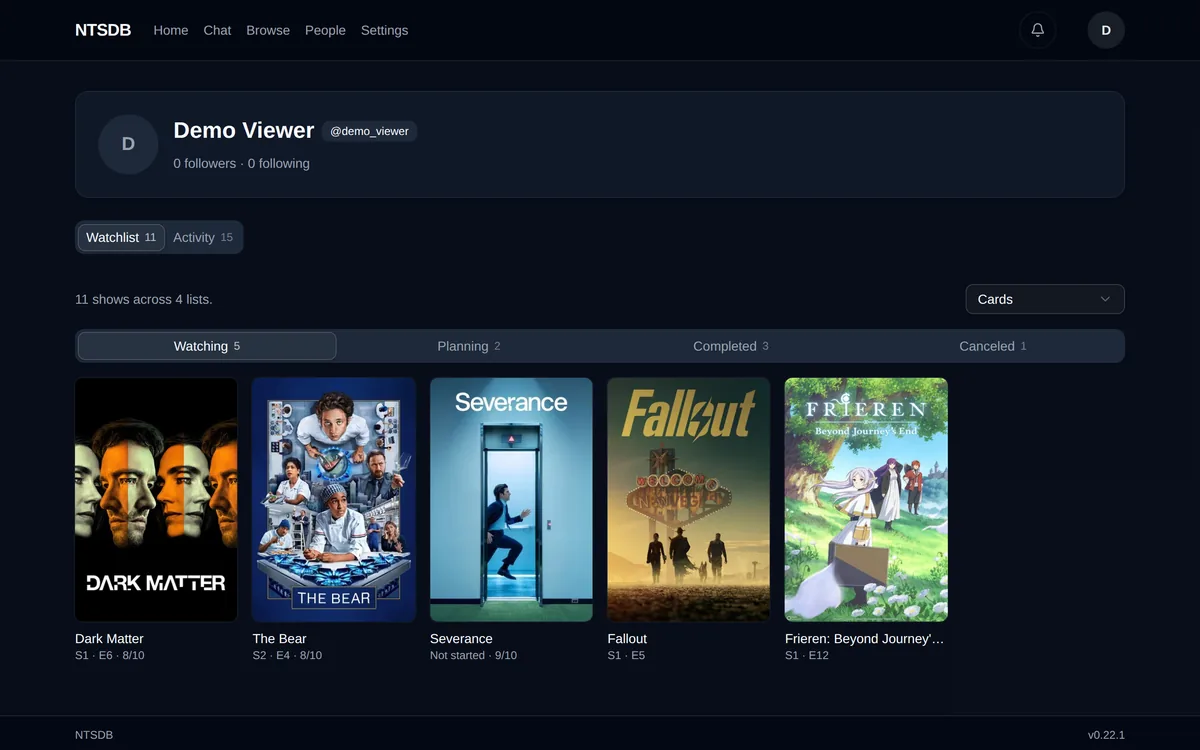This screenshot has height=750, width=1200.
Task: Click Frieren: Beyond Journey's title text
Action: 864,638
